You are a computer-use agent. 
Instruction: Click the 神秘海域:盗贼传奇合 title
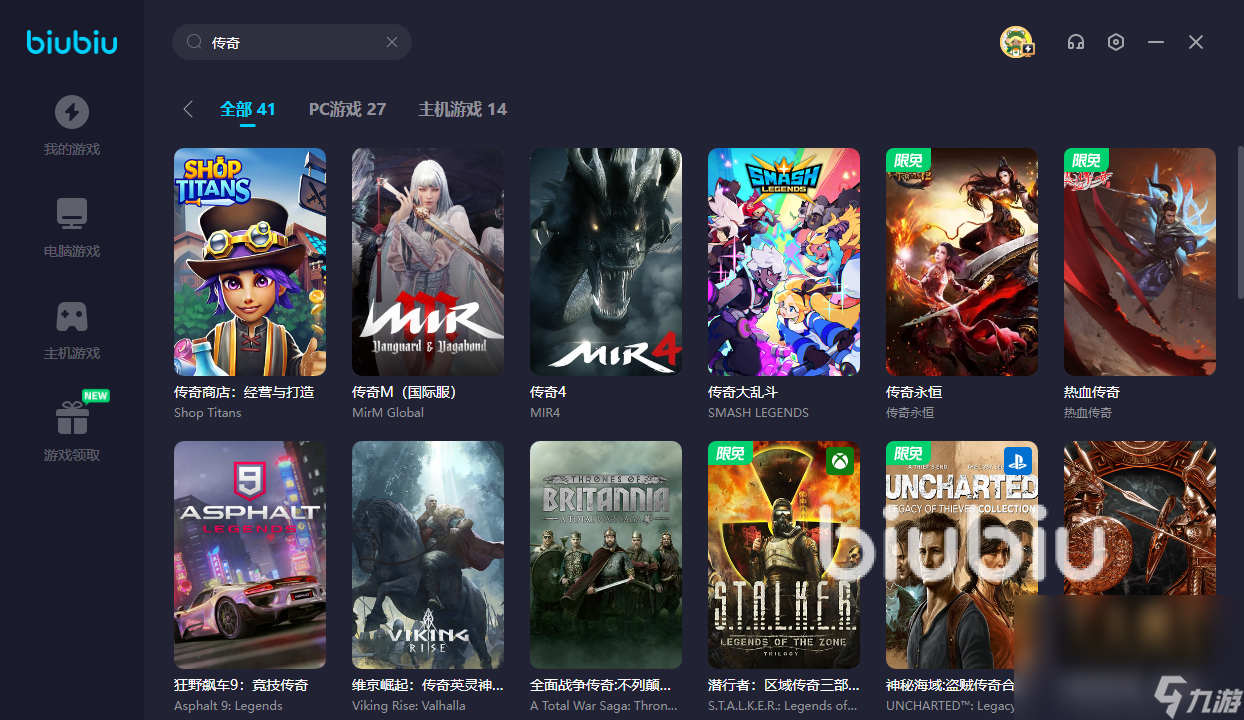(951, 685)
